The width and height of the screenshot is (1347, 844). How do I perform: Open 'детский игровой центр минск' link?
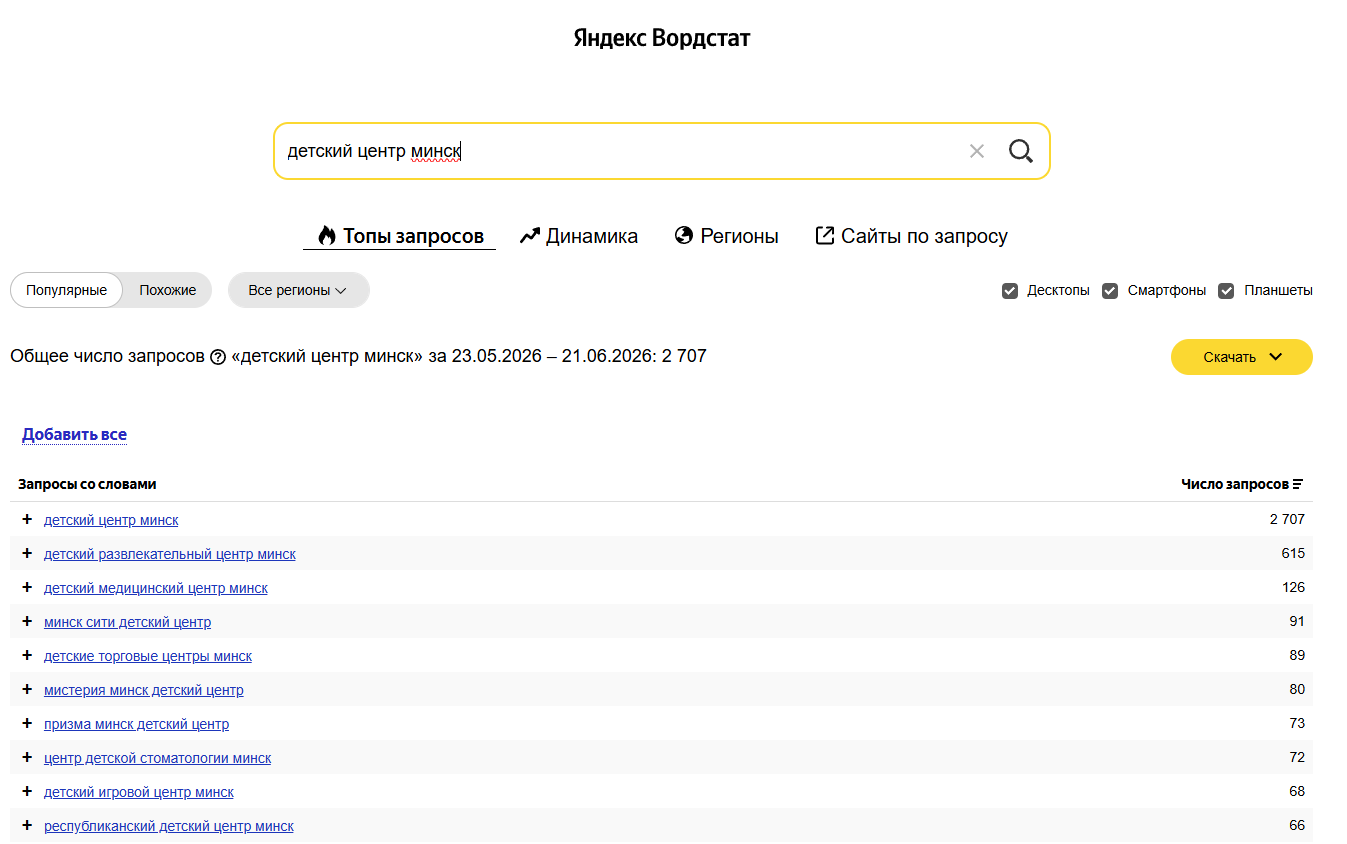click(139, 792)
